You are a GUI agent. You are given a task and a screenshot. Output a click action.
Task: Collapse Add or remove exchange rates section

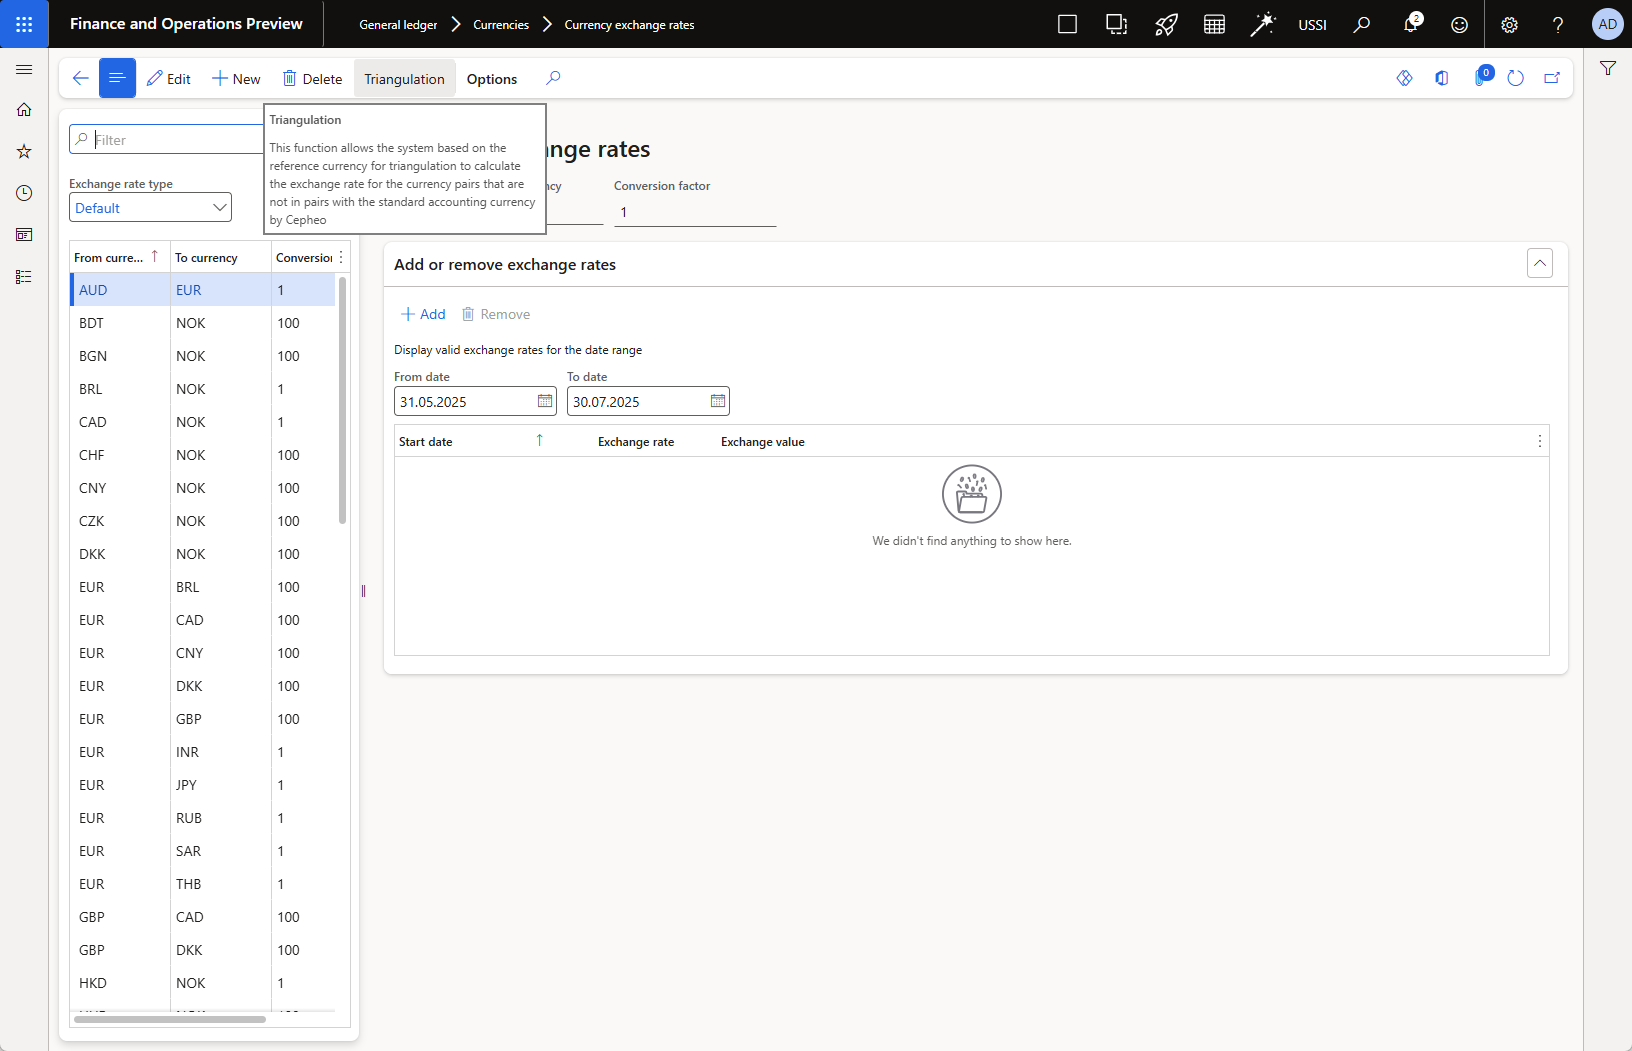pyautogui.click(x=1540, y=264)
